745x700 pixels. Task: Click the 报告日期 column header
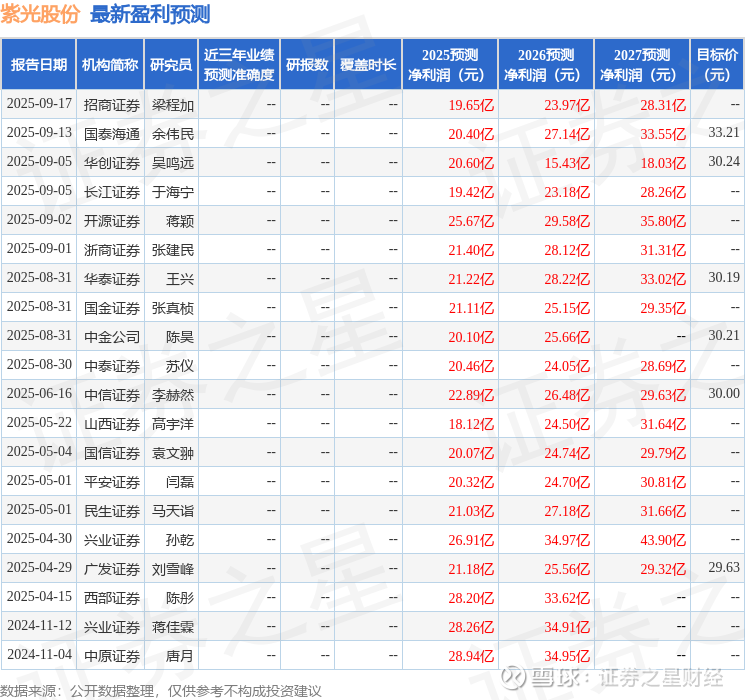pos(38,65)
